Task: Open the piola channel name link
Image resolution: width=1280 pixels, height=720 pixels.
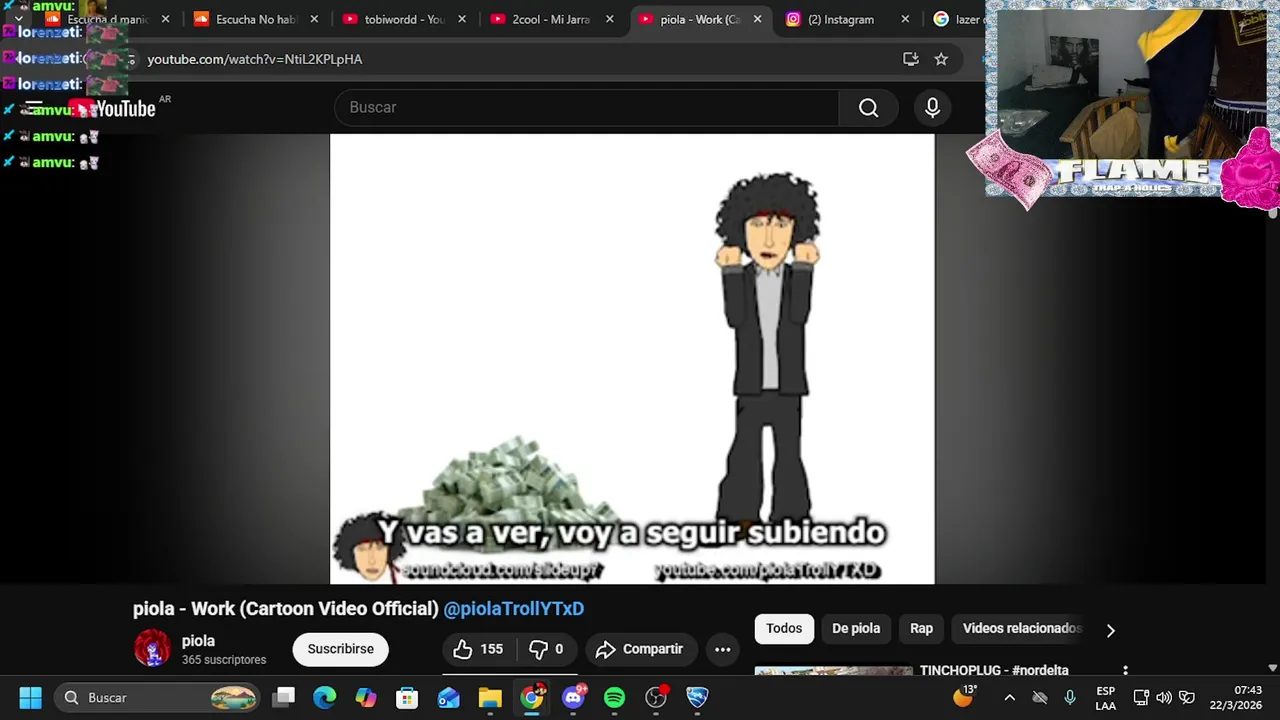Action: click(x=198, y=641)
